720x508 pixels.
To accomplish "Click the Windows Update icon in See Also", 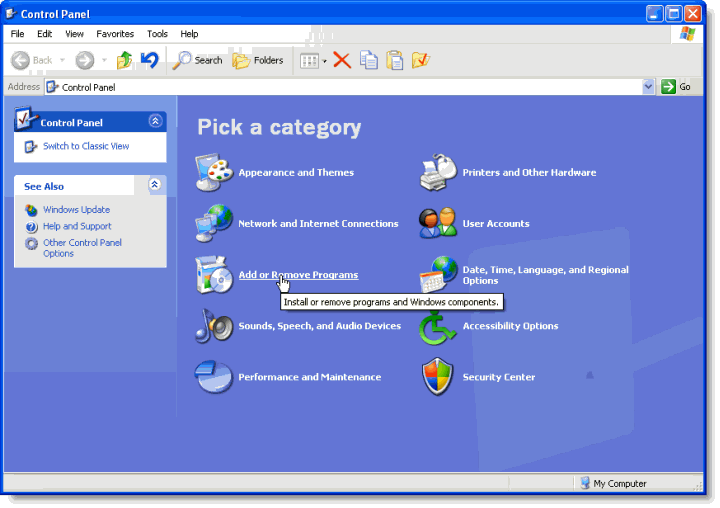I will (31, 210).
